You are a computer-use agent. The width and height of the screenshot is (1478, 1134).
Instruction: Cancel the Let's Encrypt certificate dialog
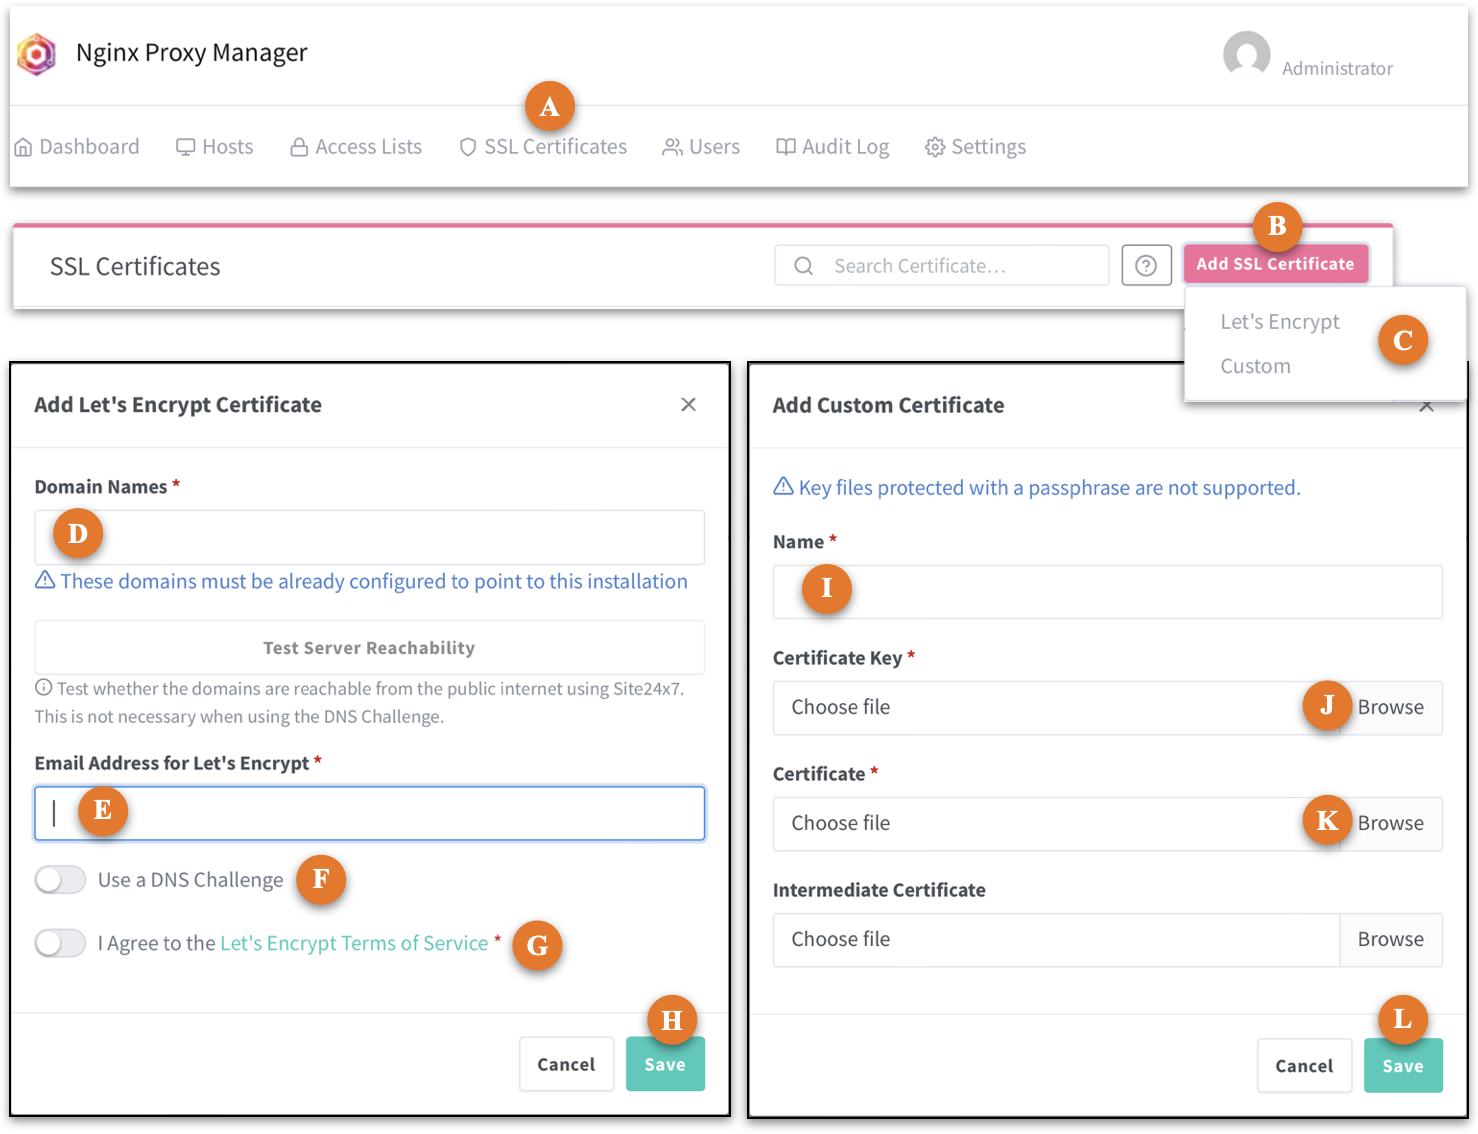566,1065
